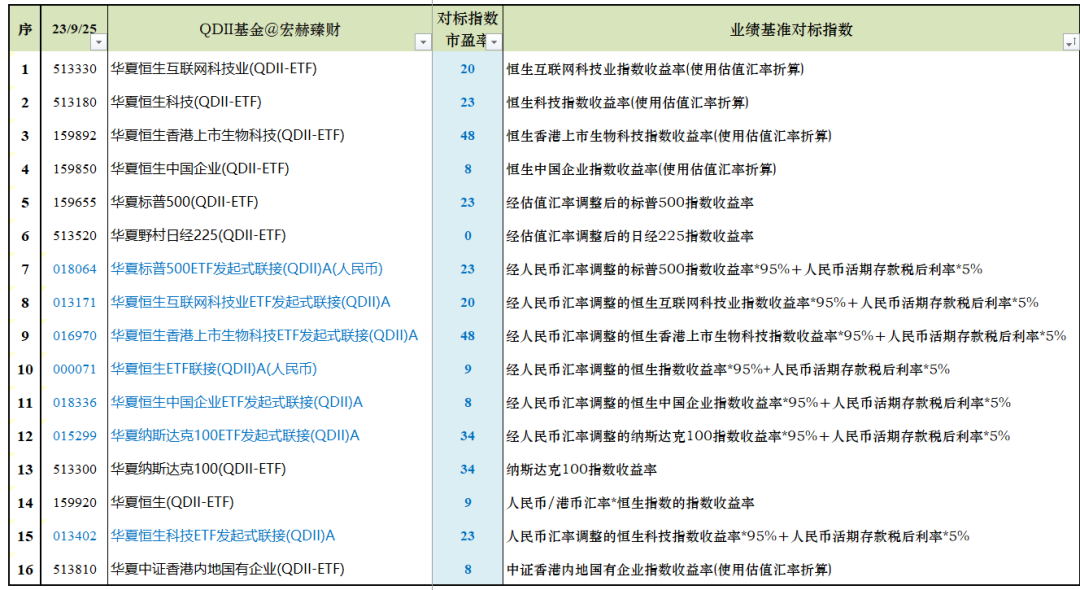Click row number 16 in 序 column
This screenshot has width=1080, height=590.
[25, 569]
